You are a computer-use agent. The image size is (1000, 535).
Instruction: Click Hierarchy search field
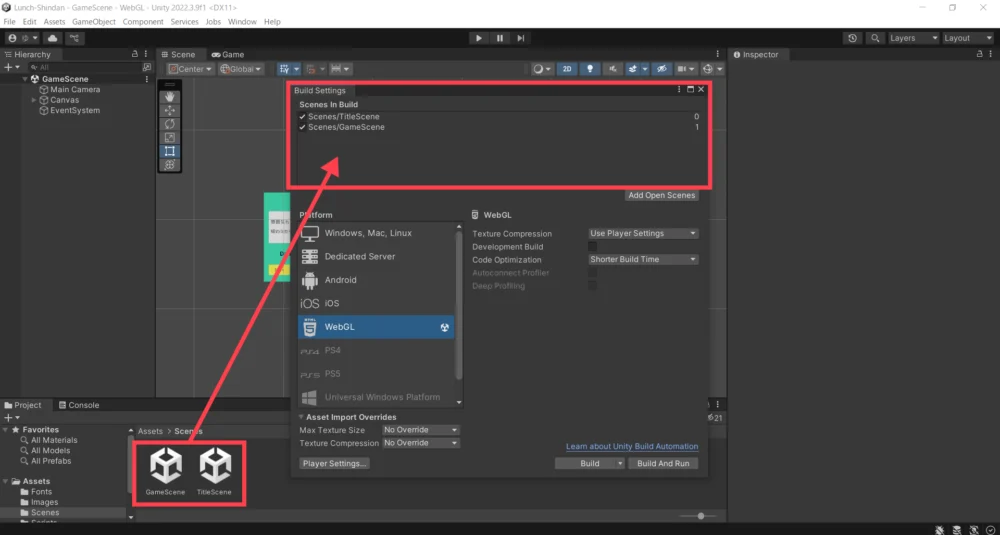[86, 67]
